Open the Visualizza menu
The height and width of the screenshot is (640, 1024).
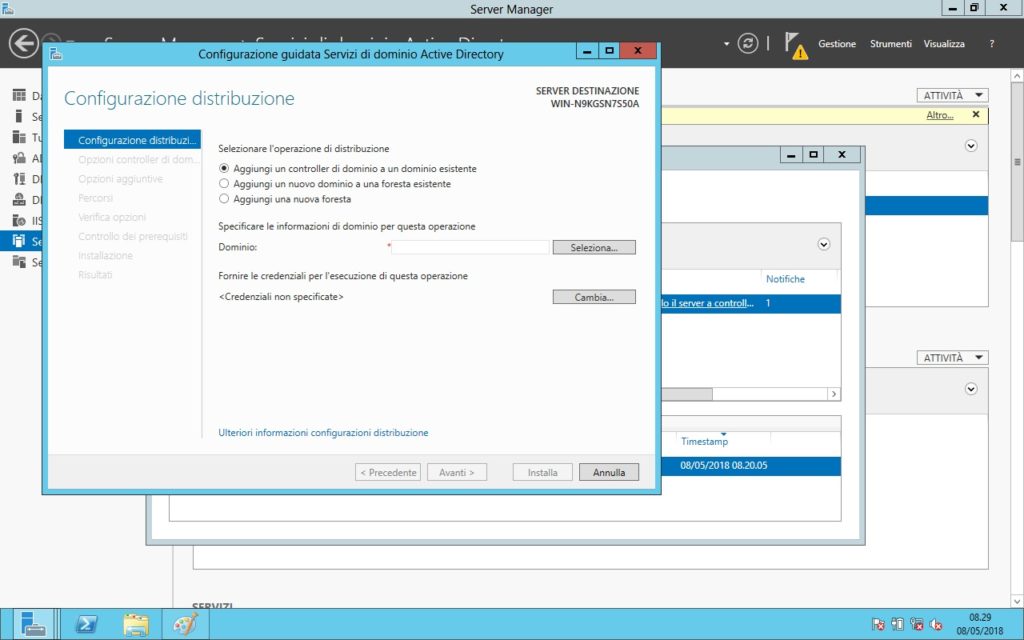(x=944, y=44)
